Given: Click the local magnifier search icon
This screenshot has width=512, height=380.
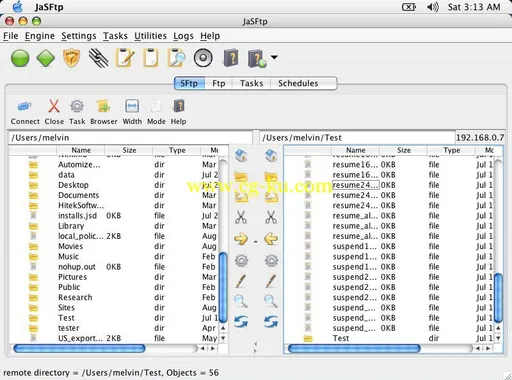Looking at the screenshot, I should 241,301.
